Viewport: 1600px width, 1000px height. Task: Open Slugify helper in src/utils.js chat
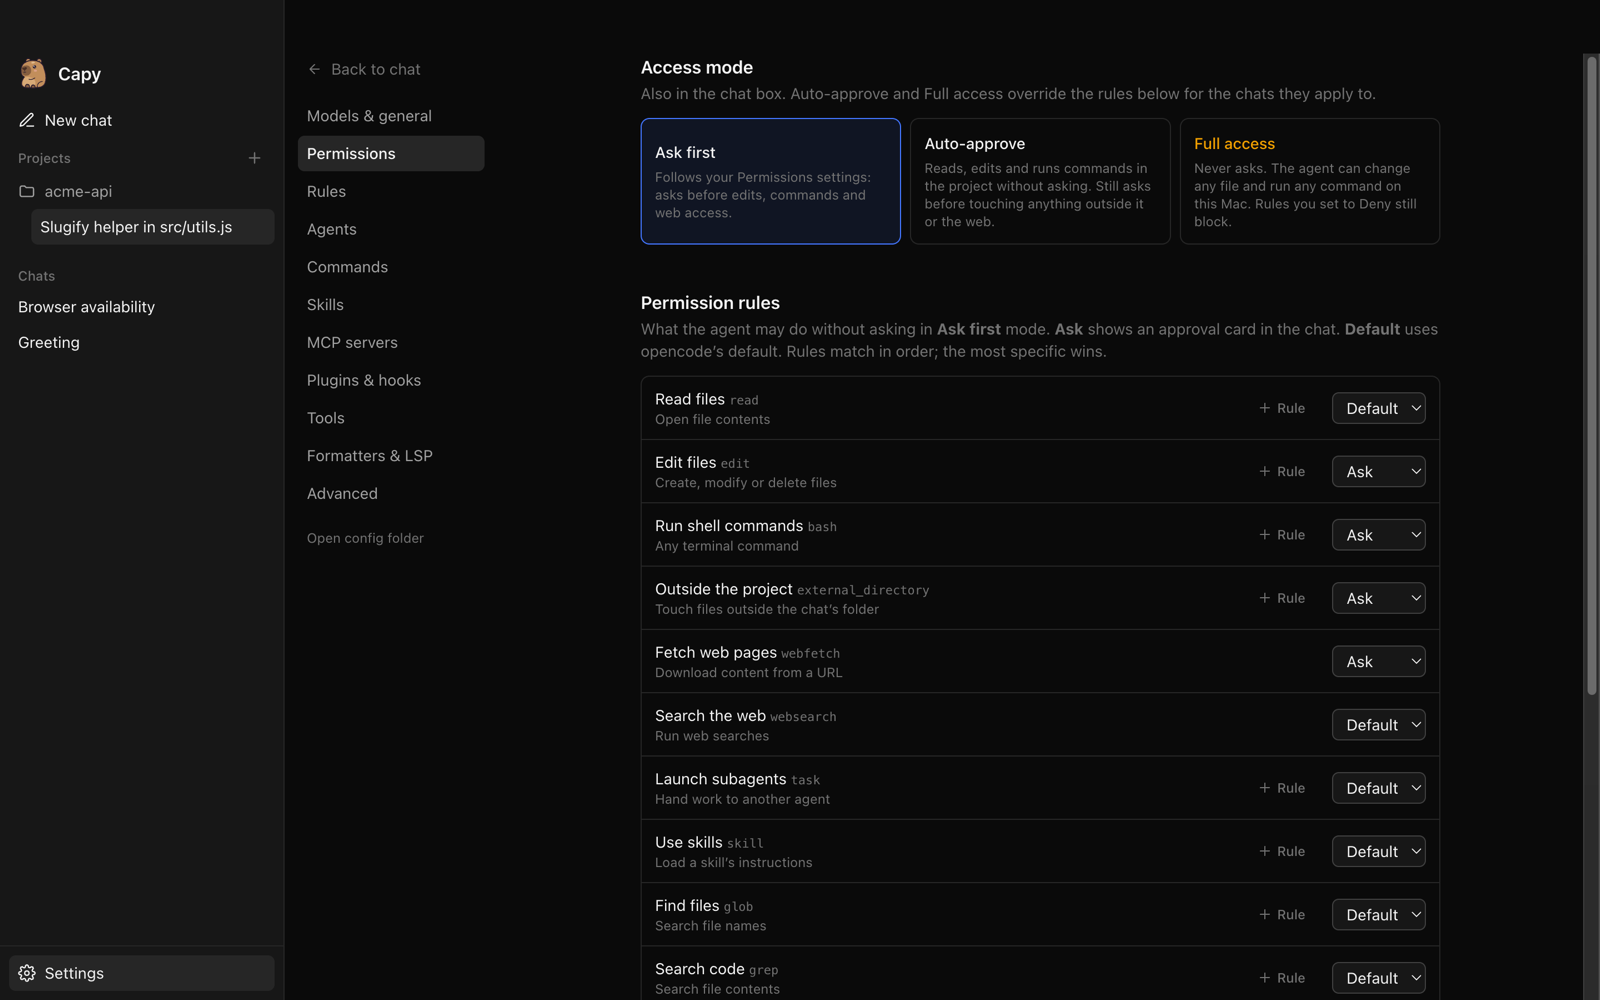(x=153, y=227)
